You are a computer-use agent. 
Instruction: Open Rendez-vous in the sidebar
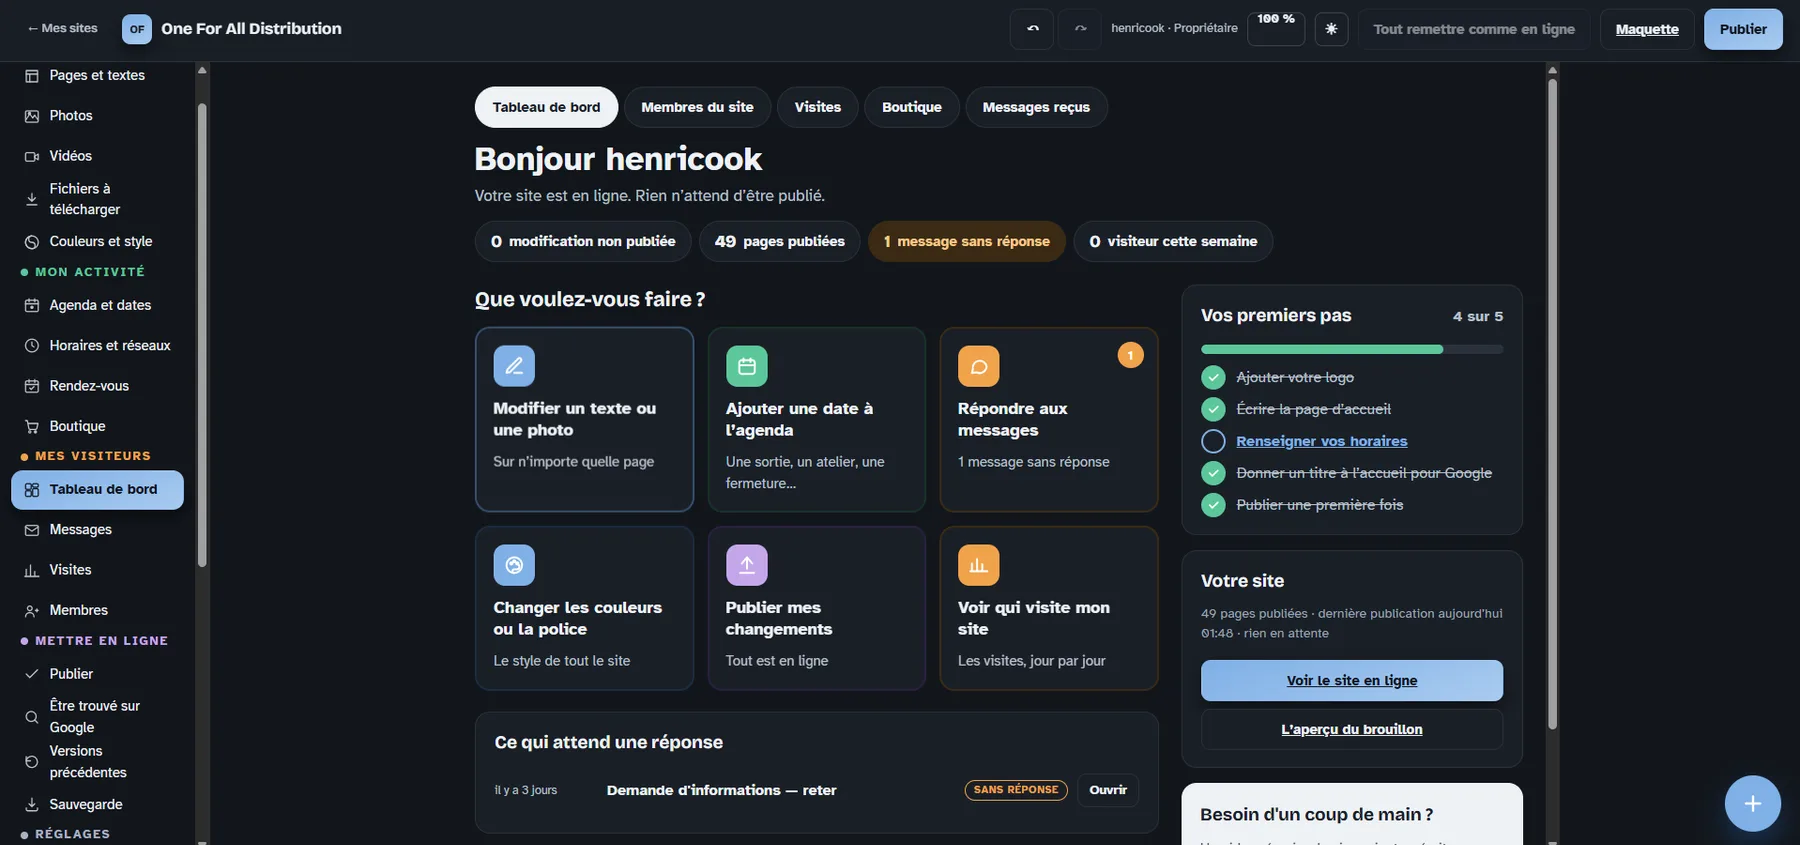pyautogui.click(x=97, y=386)
